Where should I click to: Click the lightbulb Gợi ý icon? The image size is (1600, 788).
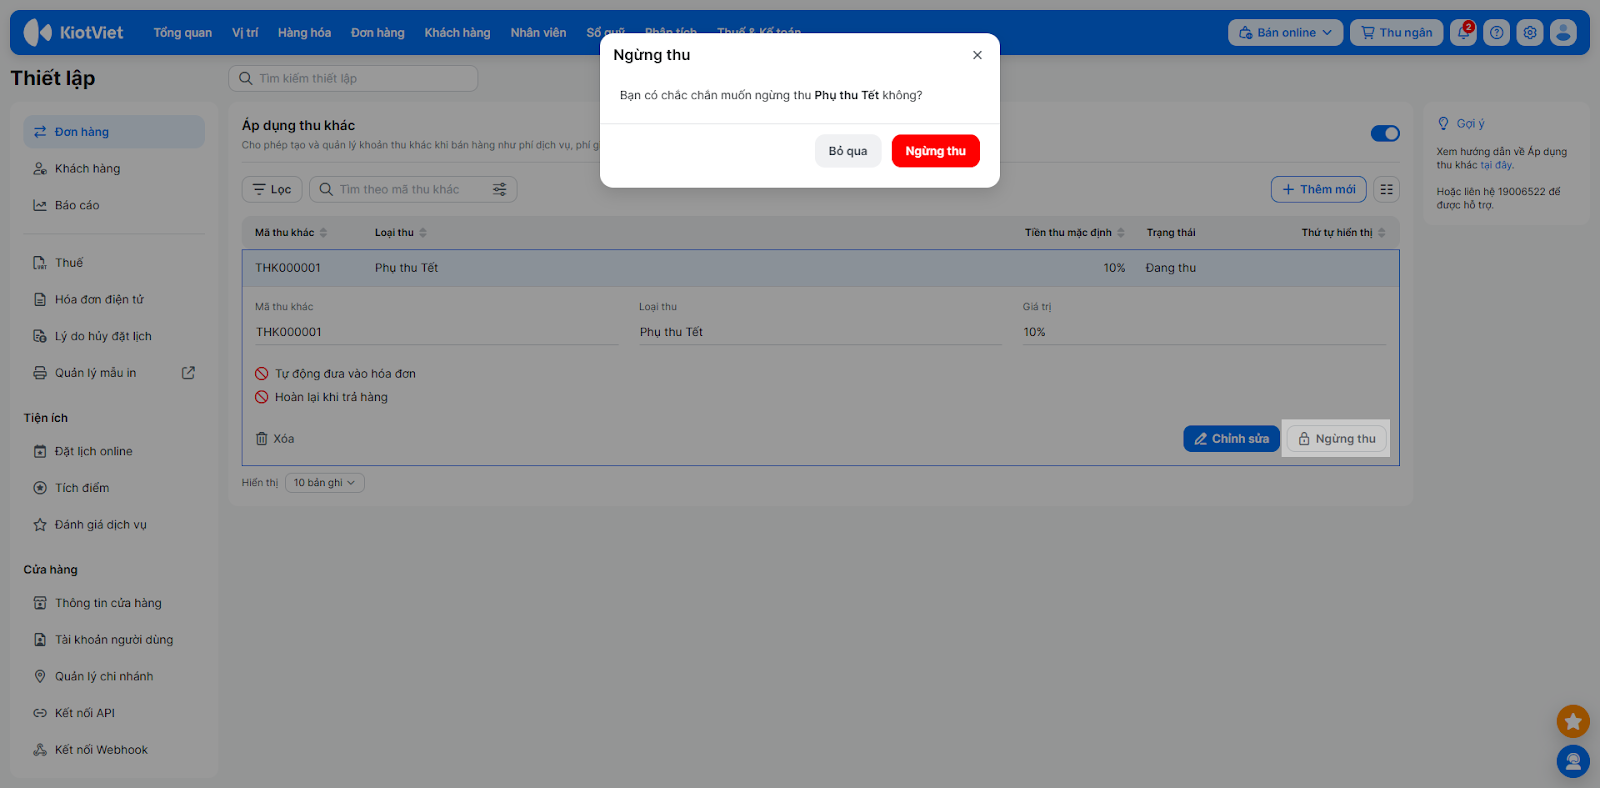point(1443,124)
